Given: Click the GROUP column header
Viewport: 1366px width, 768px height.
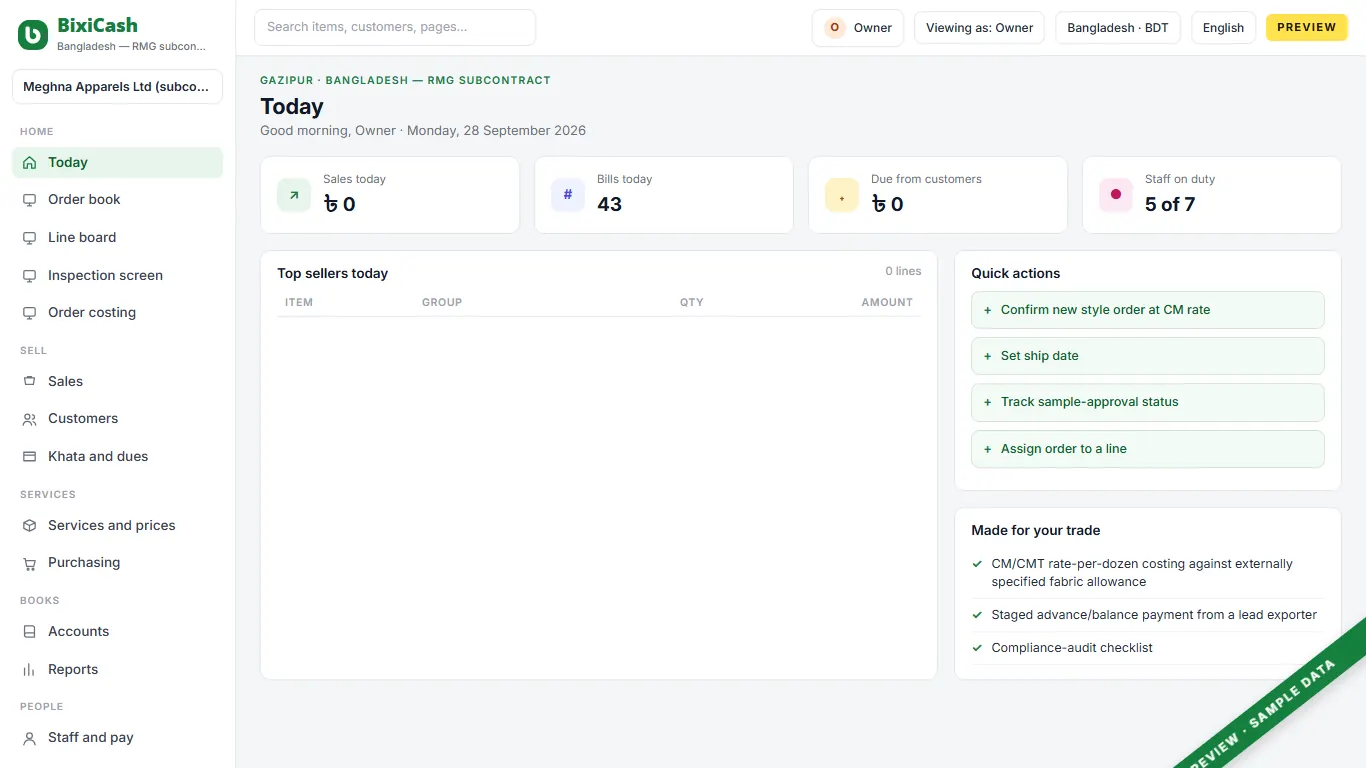Looking at the screenshot, I should 442,302.
